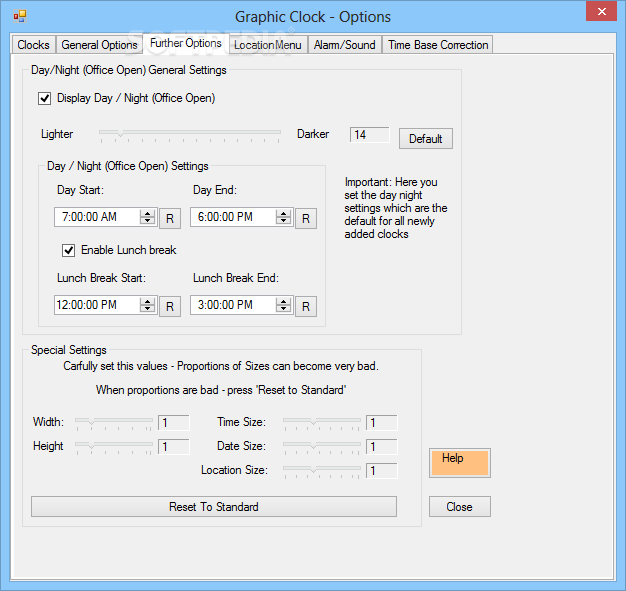The height and width of the screenshot is (591, 626).
Task: Click the darkness value field showing 14
Action: coord(369,135)
